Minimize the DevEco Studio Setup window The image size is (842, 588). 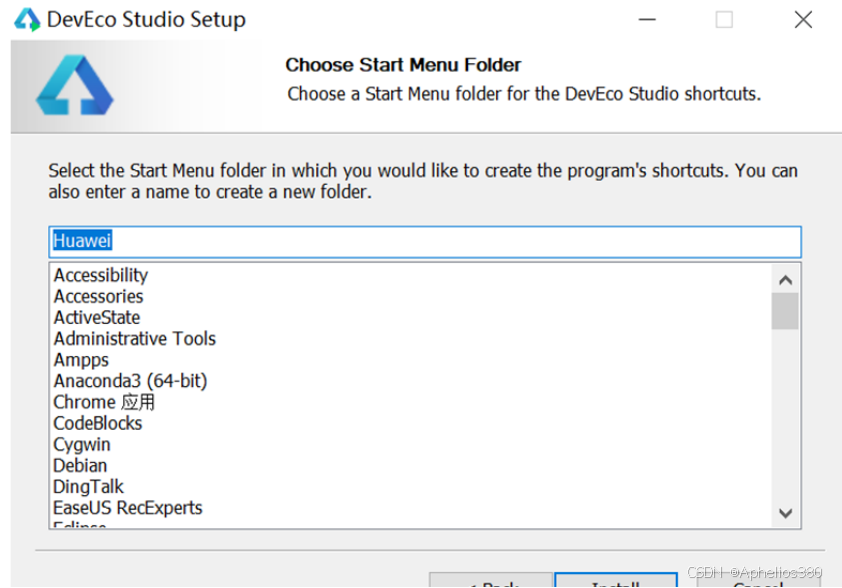pos(647,20)
